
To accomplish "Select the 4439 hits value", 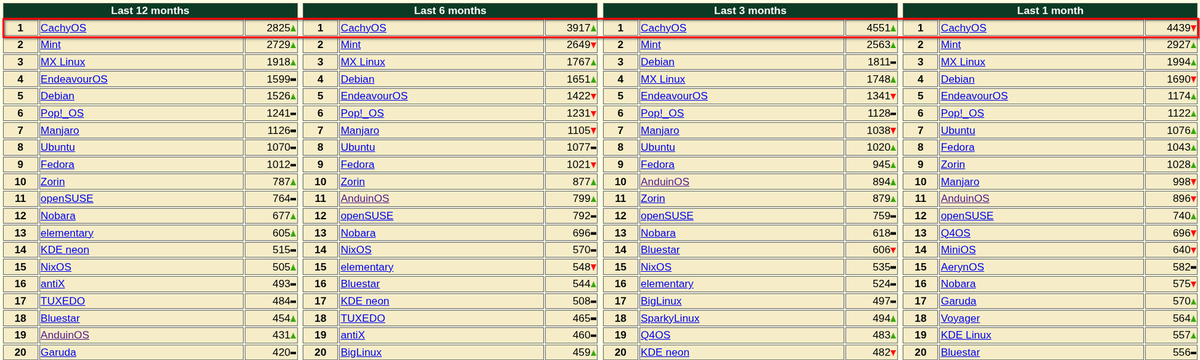I will click(1178, 28).
